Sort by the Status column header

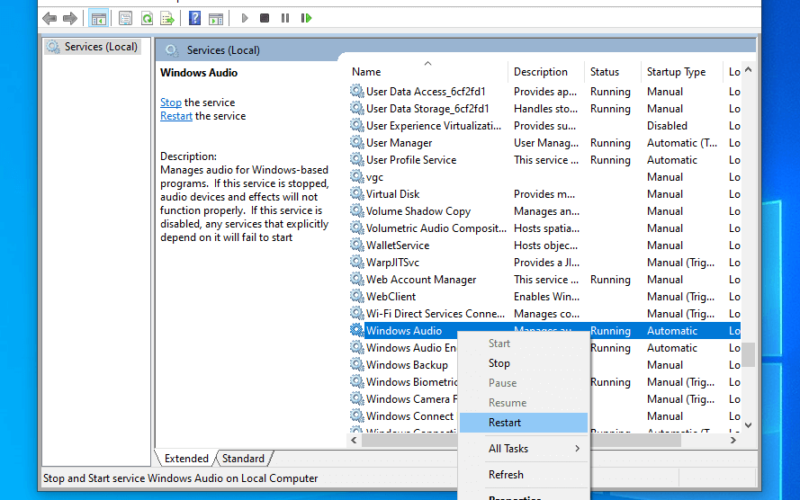pos(612,72)
